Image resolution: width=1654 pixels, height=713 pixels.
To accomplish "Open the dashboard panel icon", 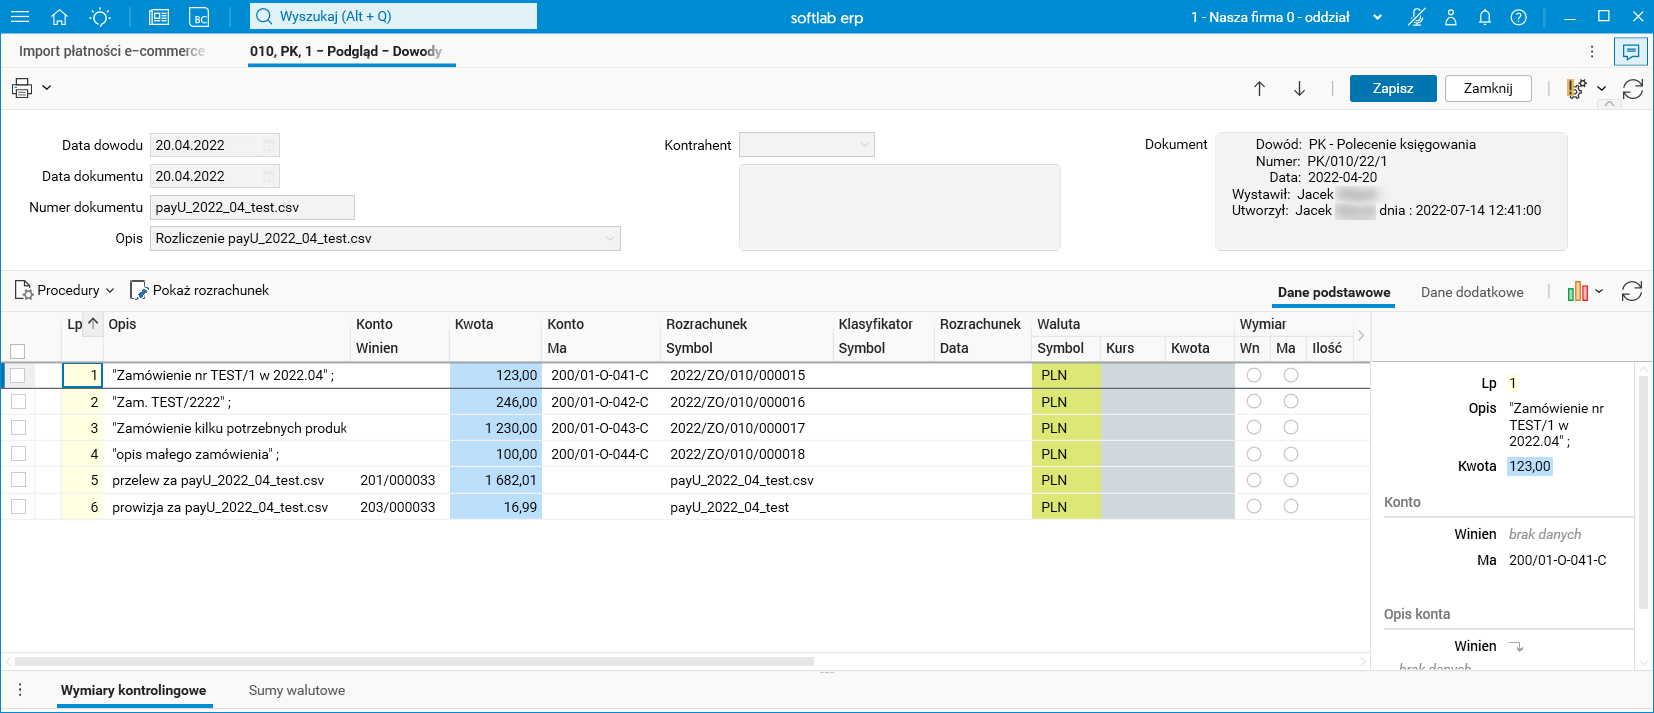I will pyautogui.click(x=159, y=17).
